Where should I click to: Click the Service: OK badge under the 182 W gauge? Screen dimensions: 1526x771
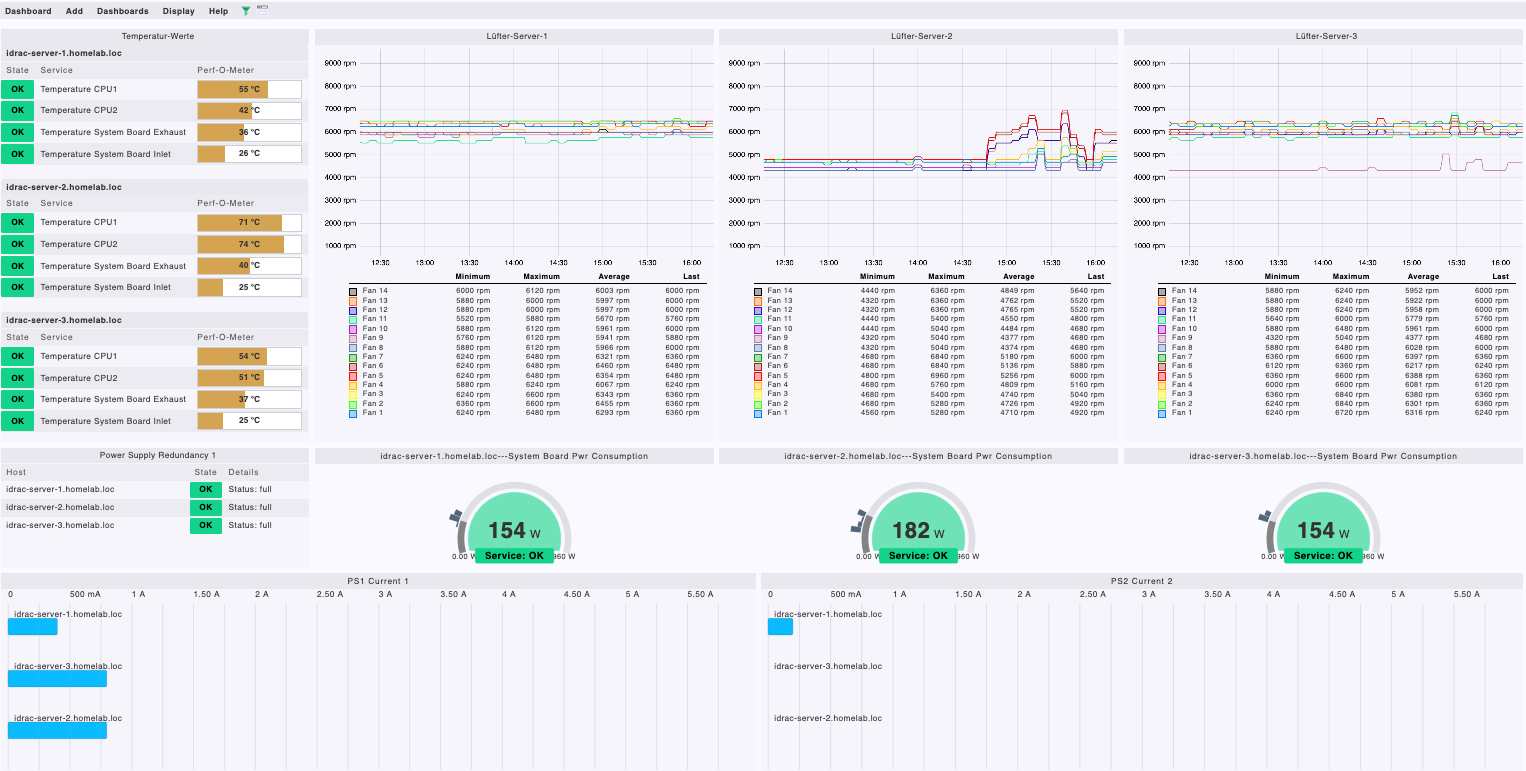[917, 553]
